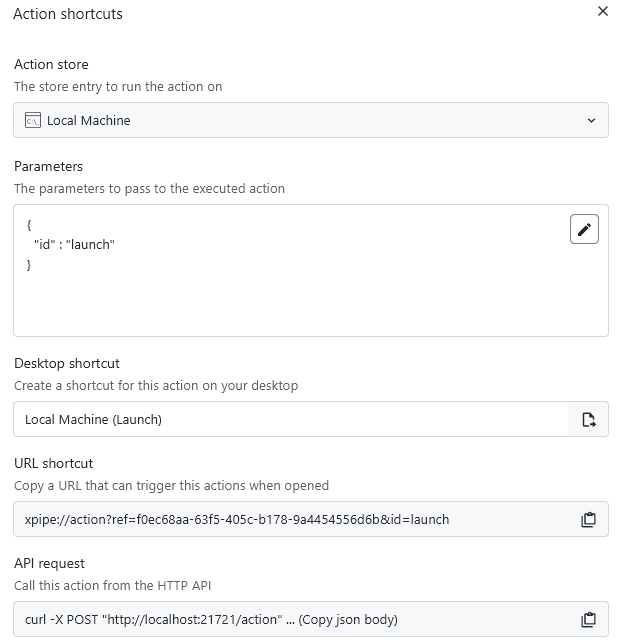
Task: Open the Action store dropdown
Action: point(310,121)
